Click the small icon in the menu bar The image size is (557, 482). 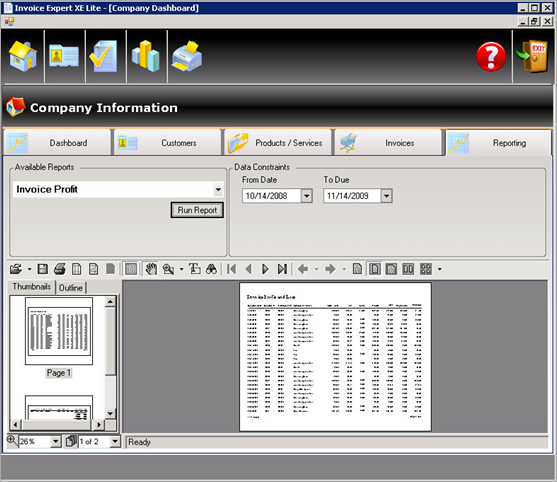9,22
